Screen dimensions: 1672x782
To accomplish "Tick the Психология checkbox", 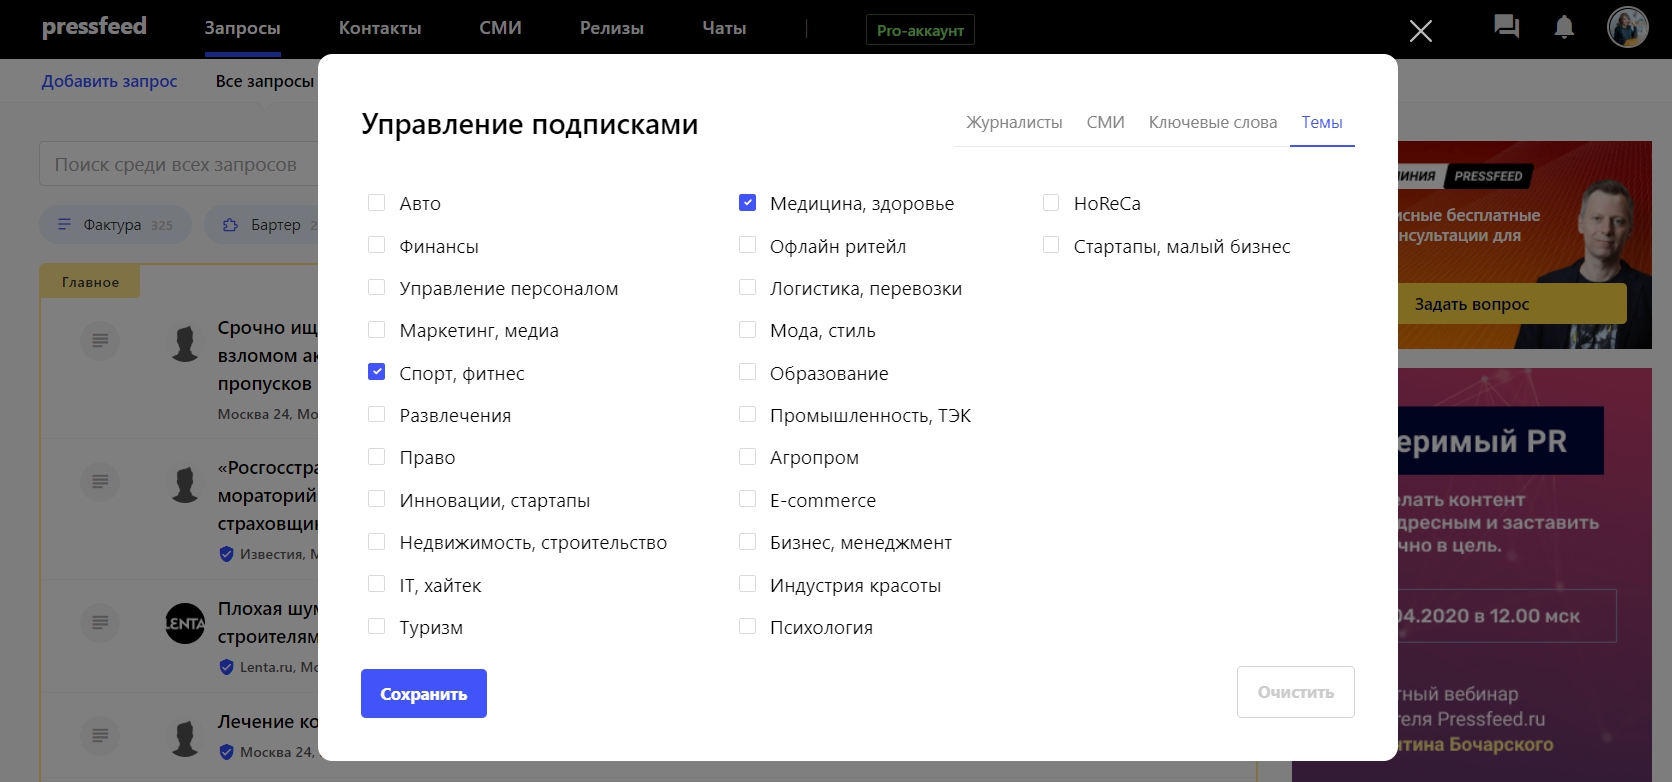I will point(747,627).
